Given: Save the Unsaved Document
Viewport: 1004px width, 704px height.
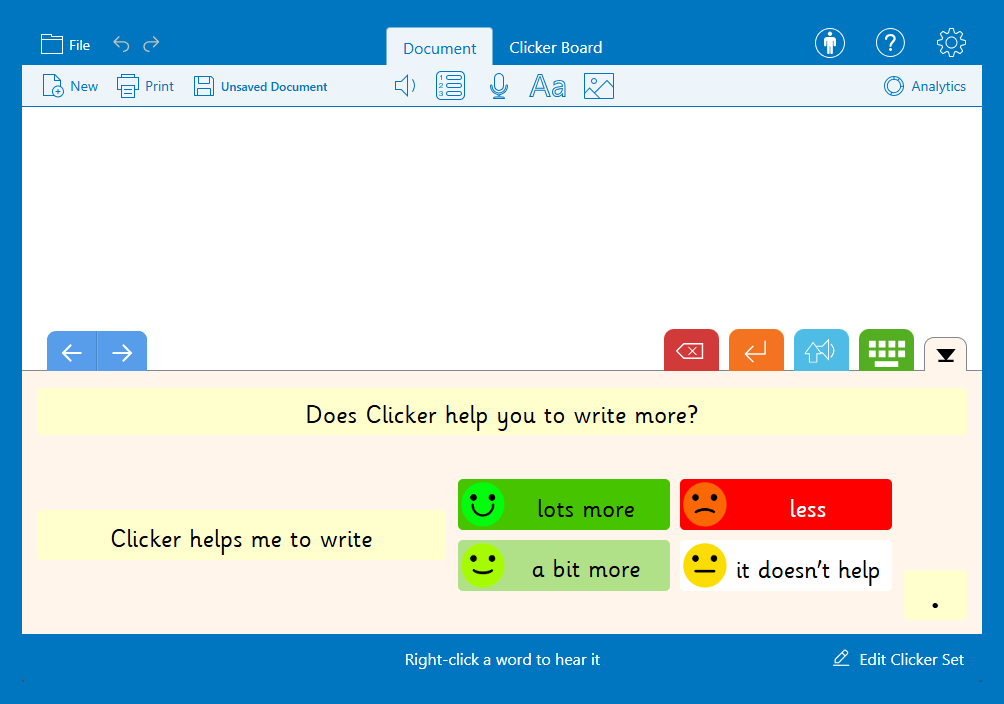Looking at the screenshot, I should click(x=261, y=86).
